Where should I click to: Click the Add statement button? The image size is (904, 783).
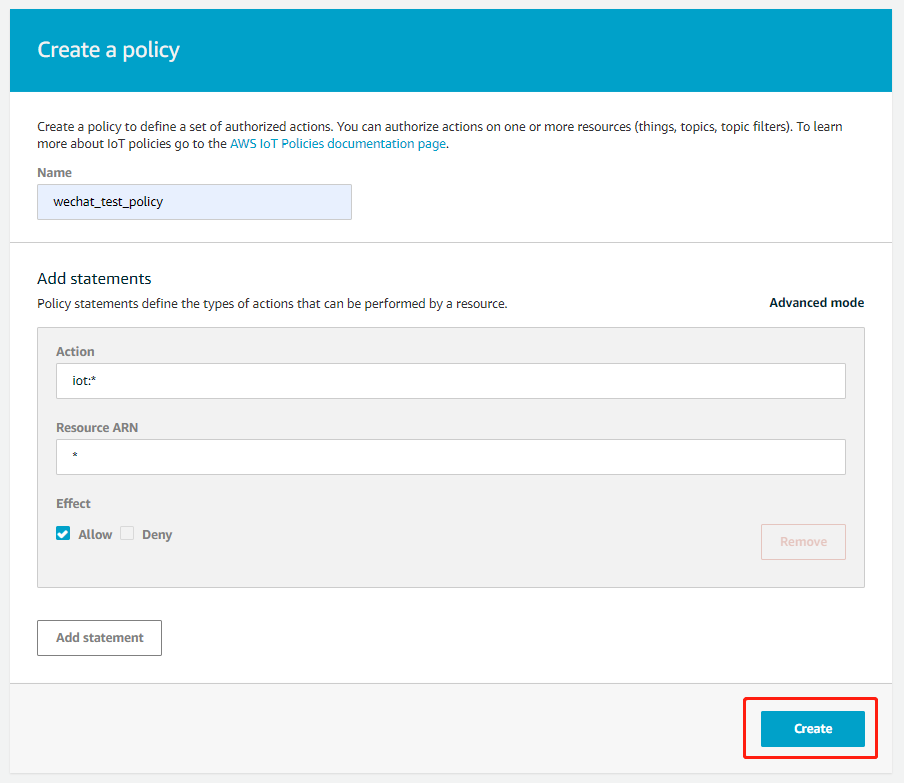[x=99, y=638]
